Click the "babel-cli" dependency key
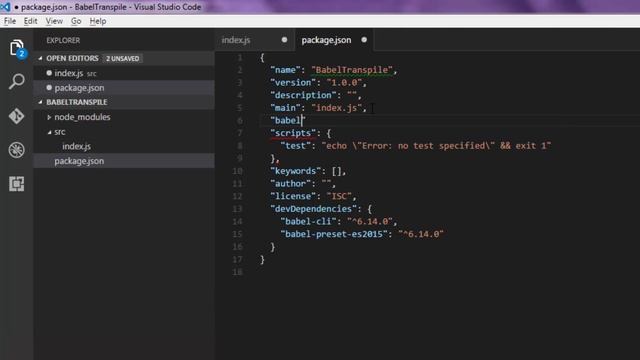The width and height of the screenshot is (640, 360). coord(308,222)
